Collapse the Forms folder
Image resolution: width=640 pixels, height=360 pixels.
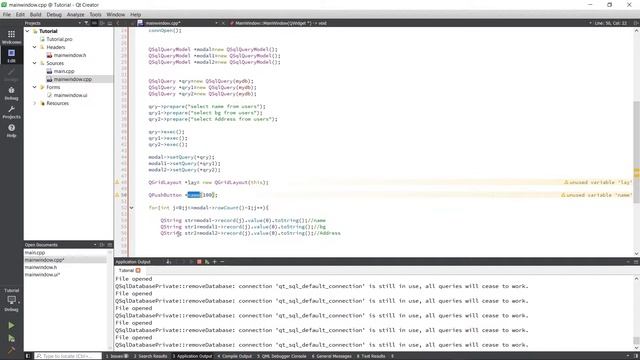point(35,87)
